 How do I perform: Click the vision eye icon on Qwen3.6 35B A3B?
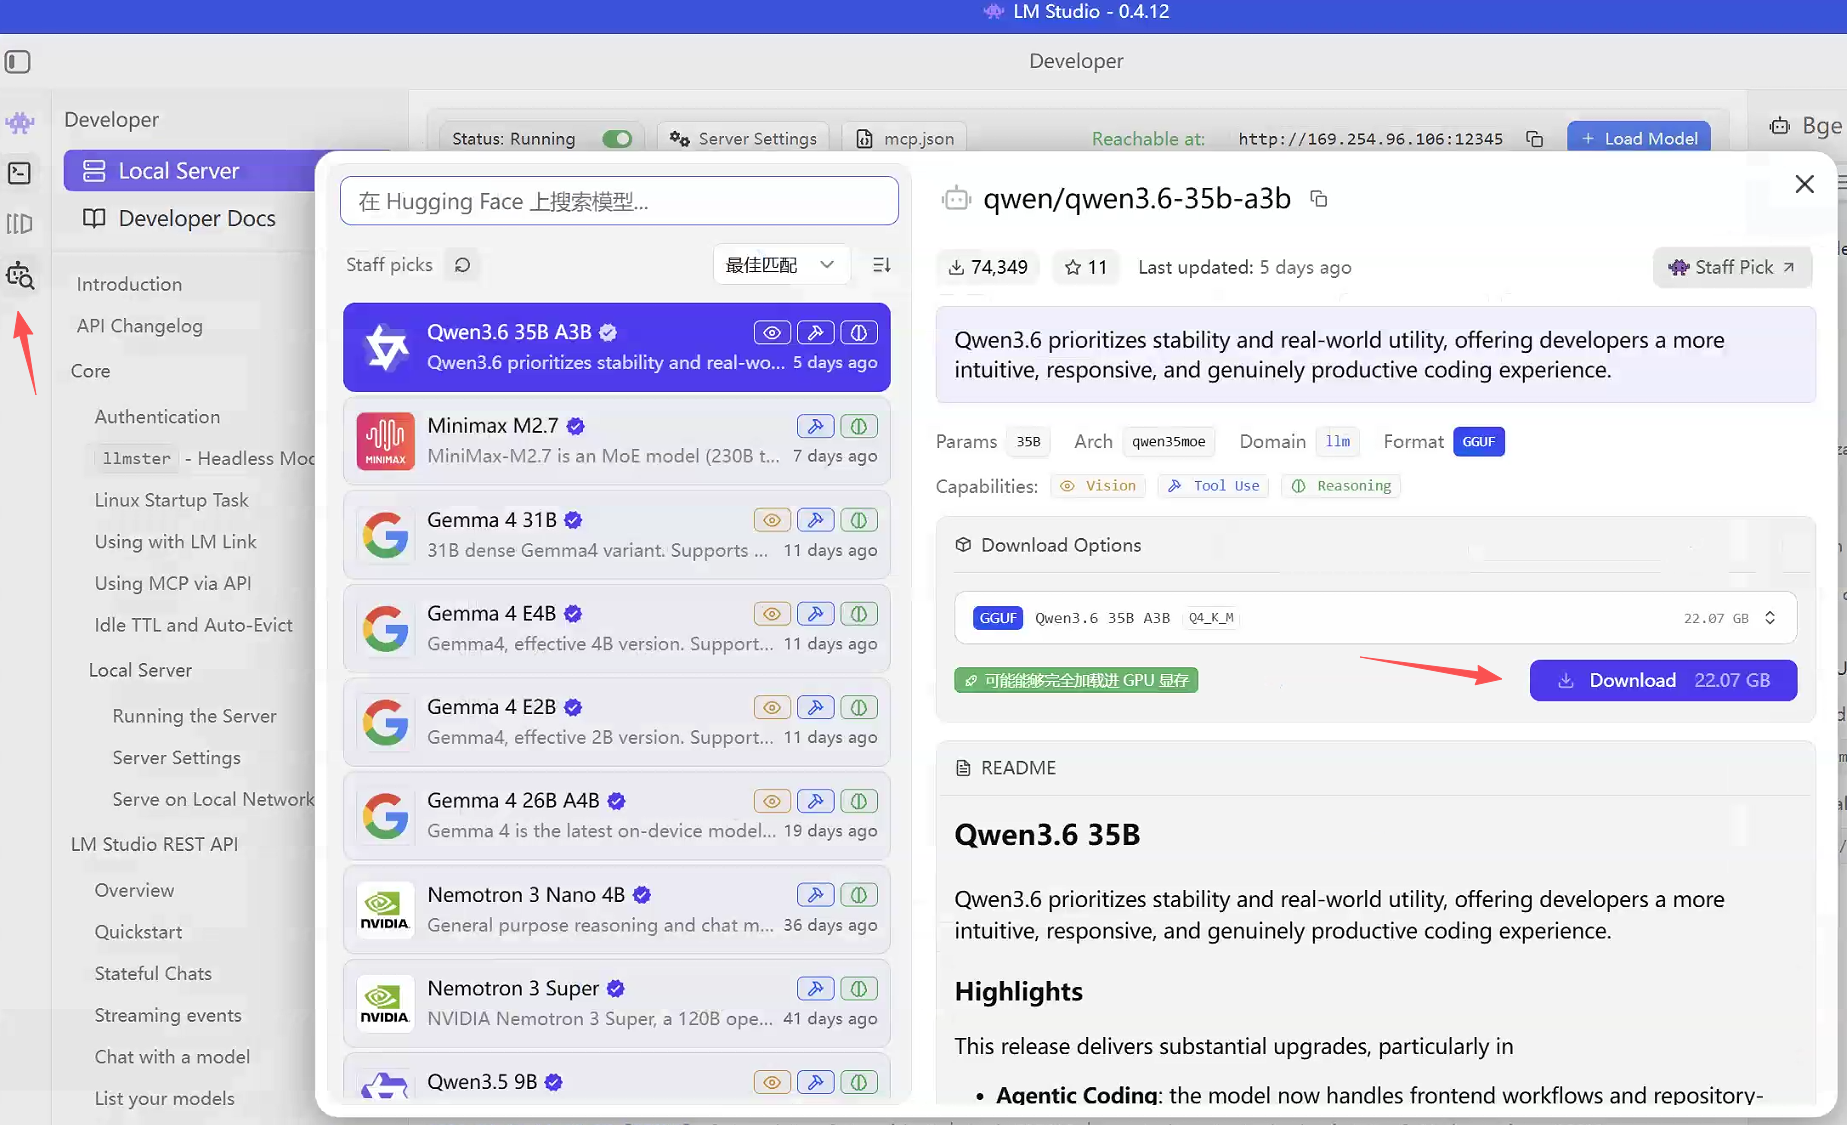pos(772,332)
